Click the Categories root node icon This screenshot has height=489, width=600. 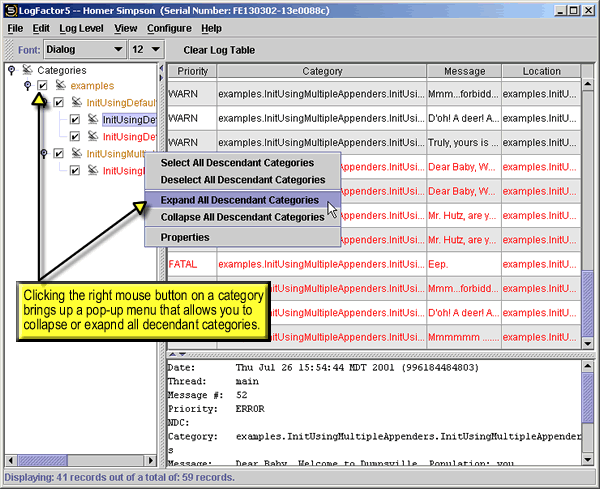(x=27, y=70)
